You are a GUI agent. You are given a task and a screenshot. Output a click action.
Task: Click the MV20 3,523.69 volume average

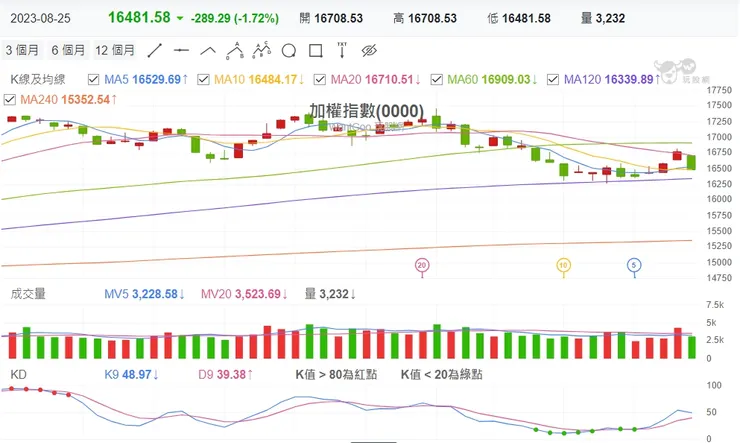pos(244,294)
